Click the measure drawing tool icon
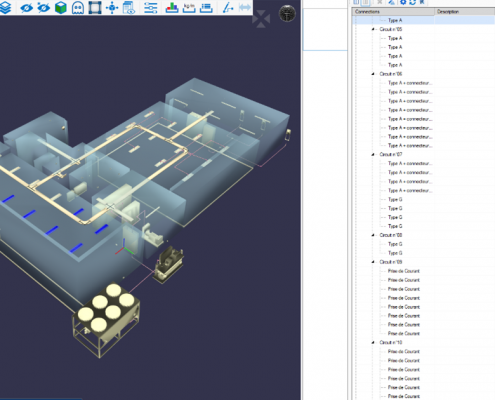This screenshot has width=495, height=400. click(228, 8)
